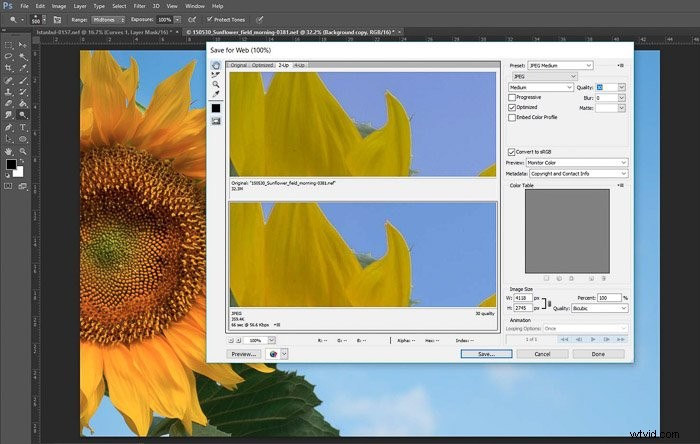700x444 pixels.
Task: Select the Paint Bucket tool
Action: pos(22,104)
